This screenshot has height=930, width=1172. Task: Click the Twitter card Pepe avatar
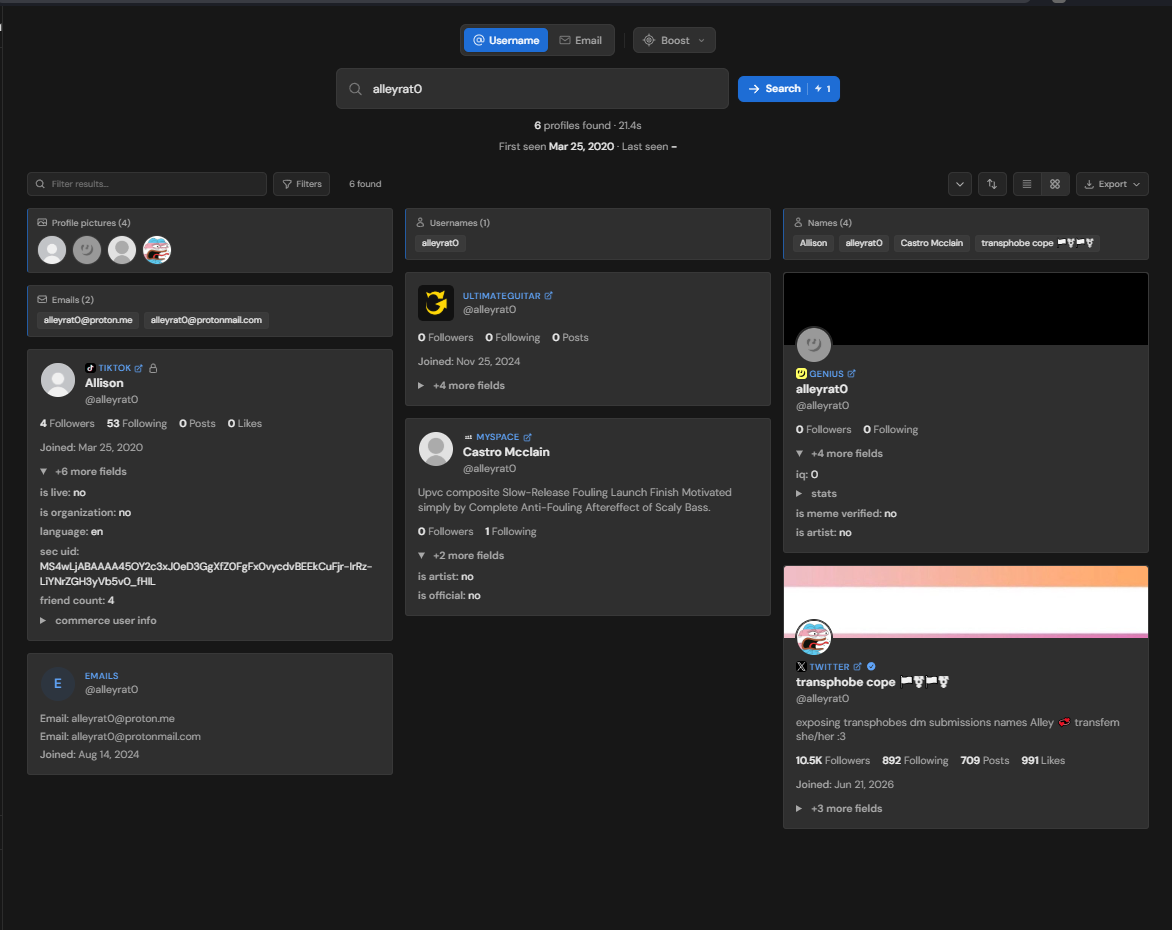(814, 638)
